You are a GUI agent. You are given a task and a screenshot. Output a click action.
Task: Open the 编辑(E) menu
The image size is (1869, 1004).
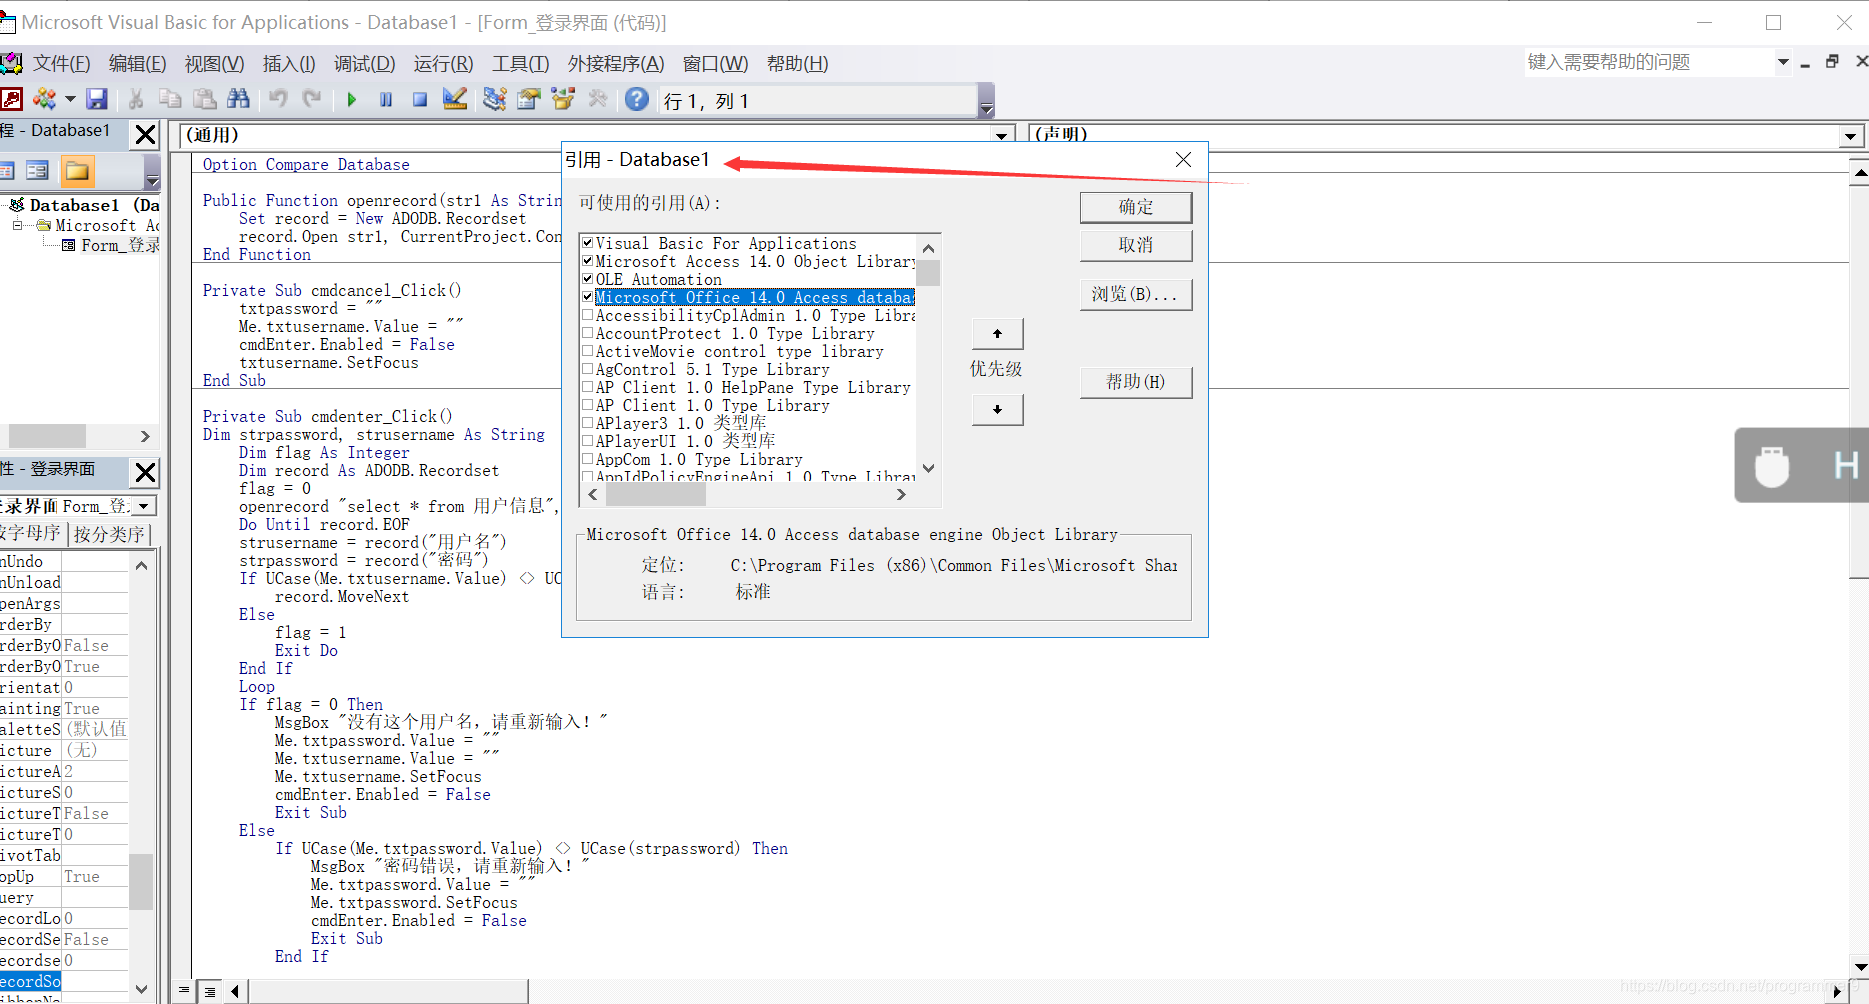[x=138, y=63]
